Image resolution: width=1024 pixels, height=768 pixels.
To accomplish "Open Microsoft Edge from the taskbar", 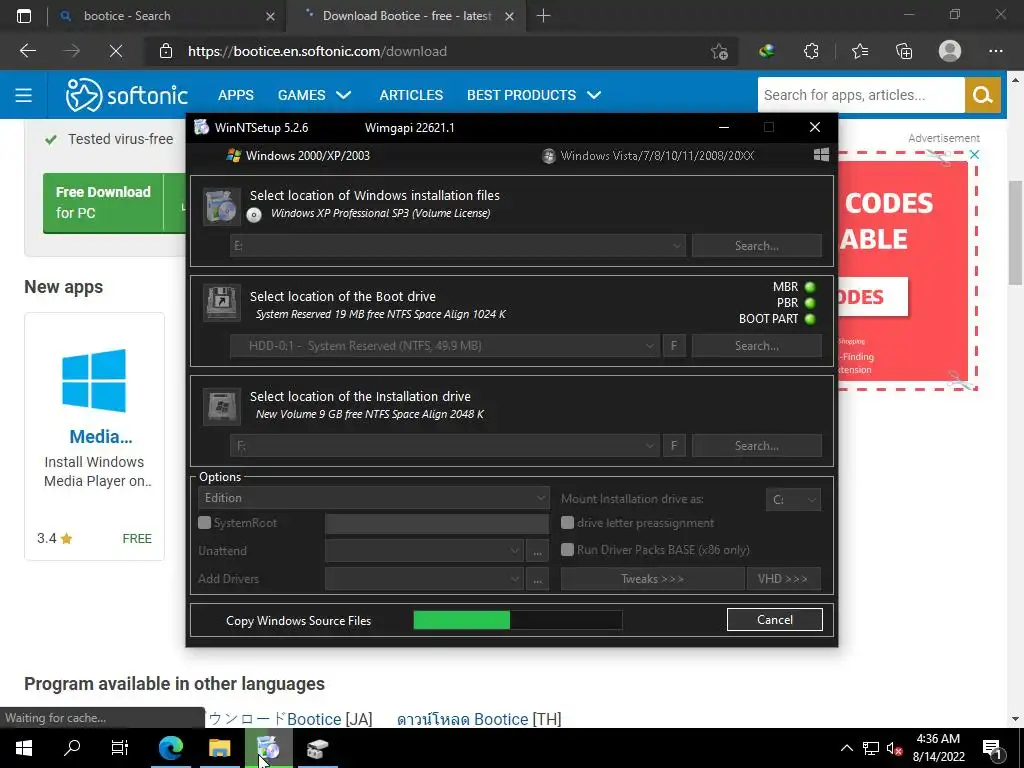I will pyautogui.click(x=170, y=748).
